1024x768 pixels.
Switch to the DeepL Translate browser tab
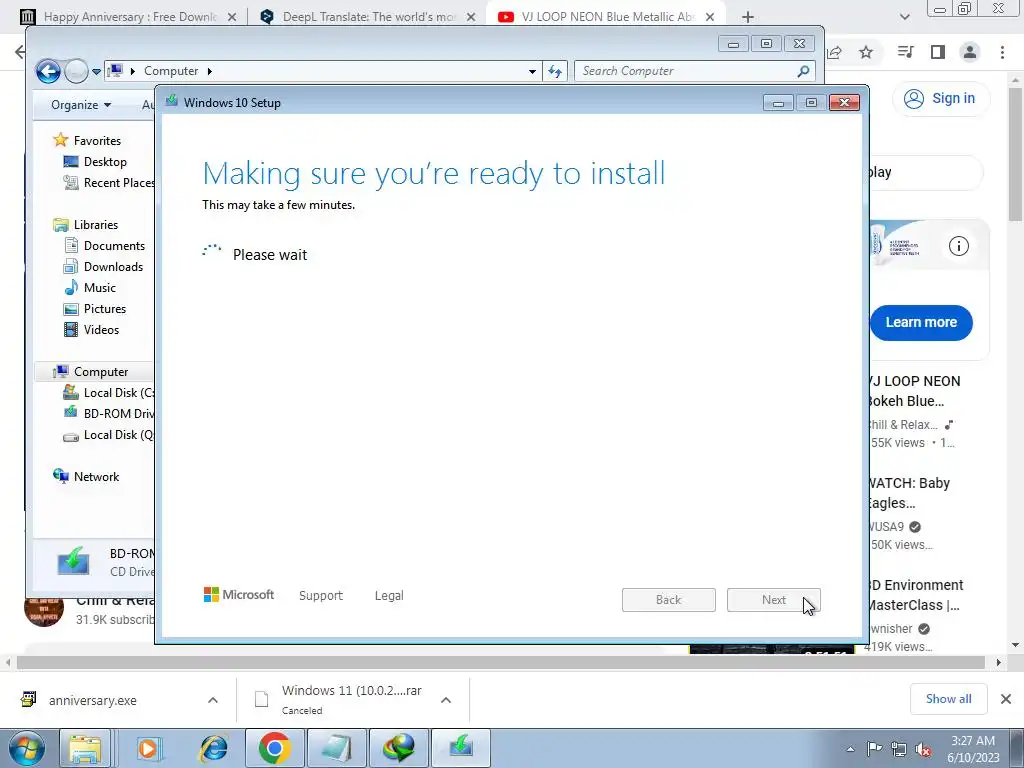368,17
